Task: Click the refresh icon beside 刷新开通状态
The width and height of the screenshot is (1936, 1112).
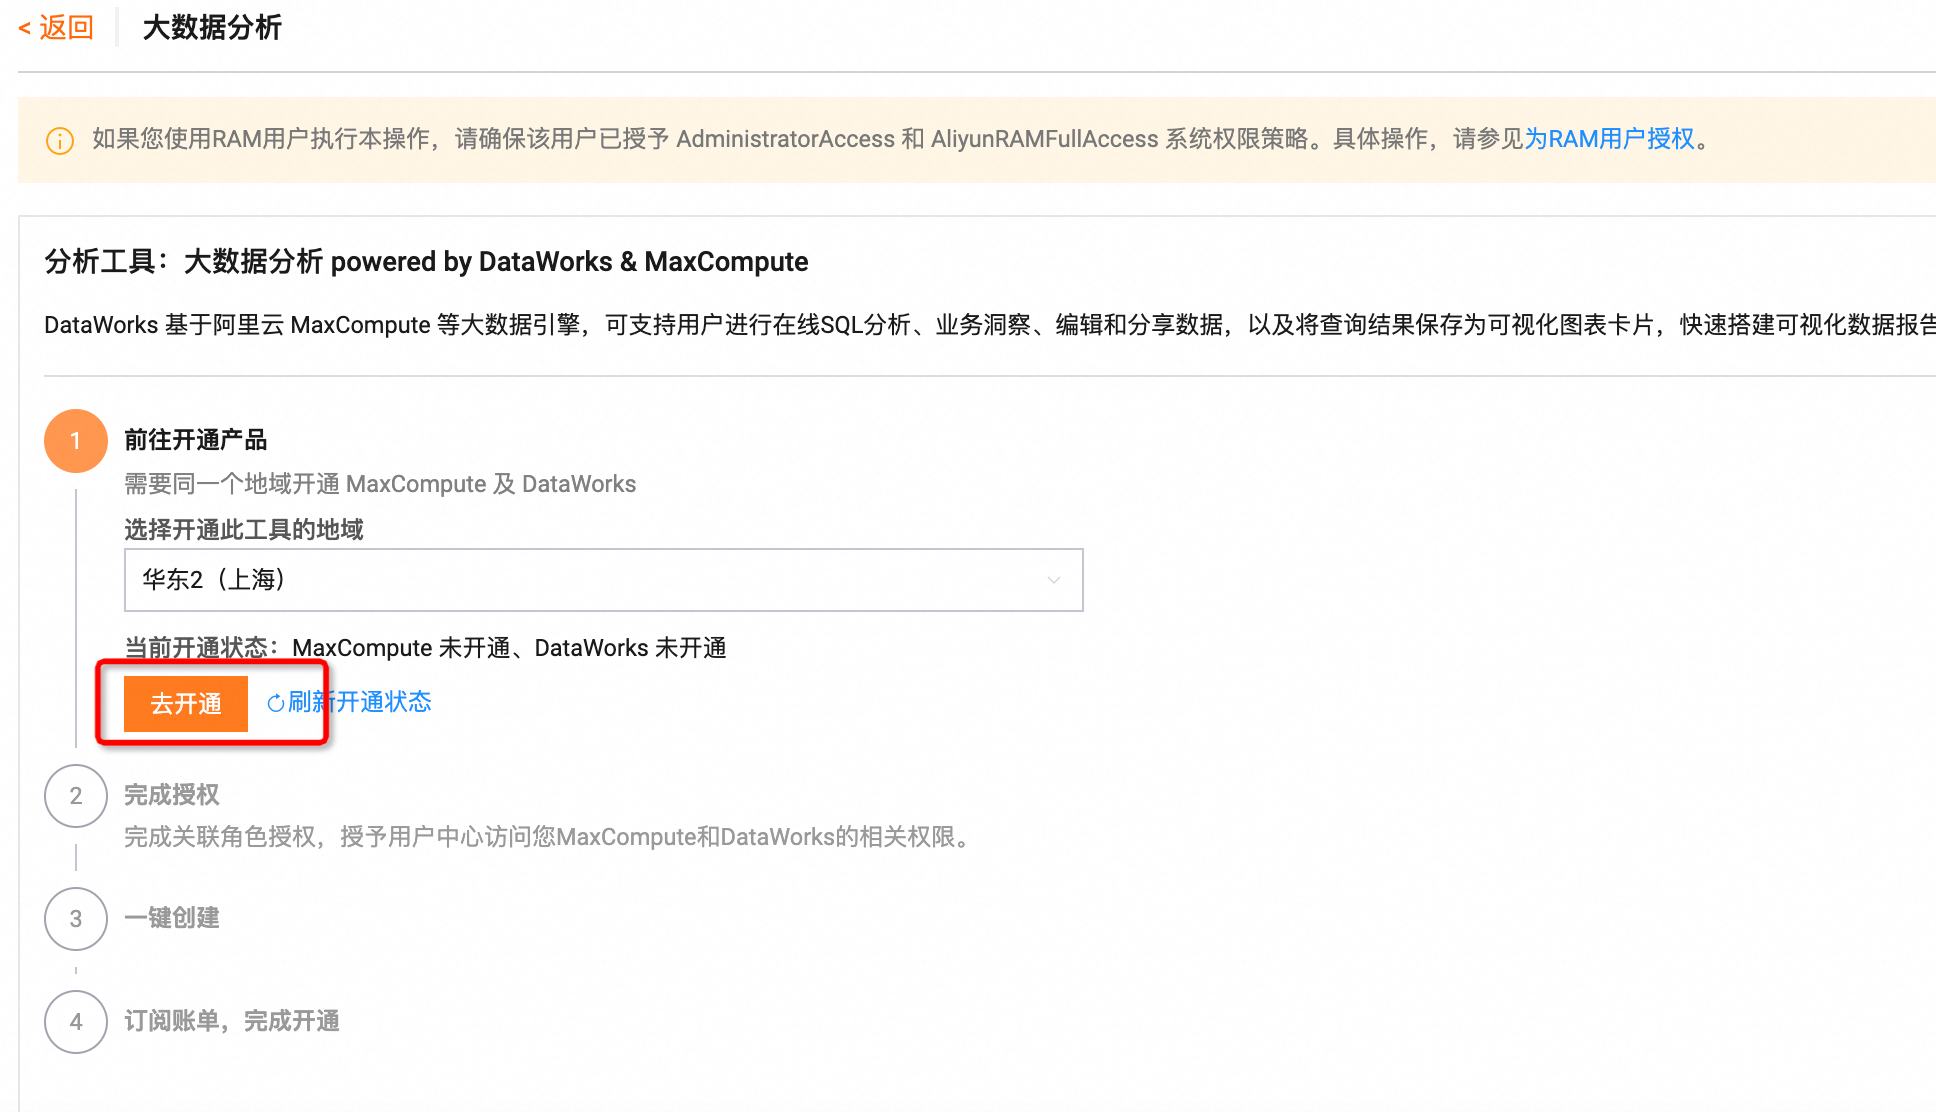Action: [276, 703]
